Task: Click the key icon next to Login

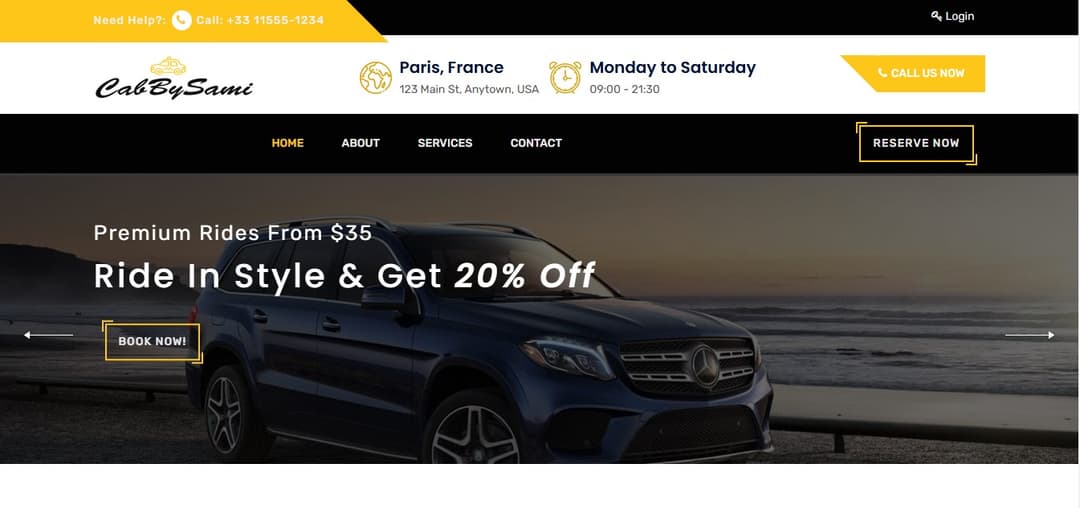Action: pos(936,16)
